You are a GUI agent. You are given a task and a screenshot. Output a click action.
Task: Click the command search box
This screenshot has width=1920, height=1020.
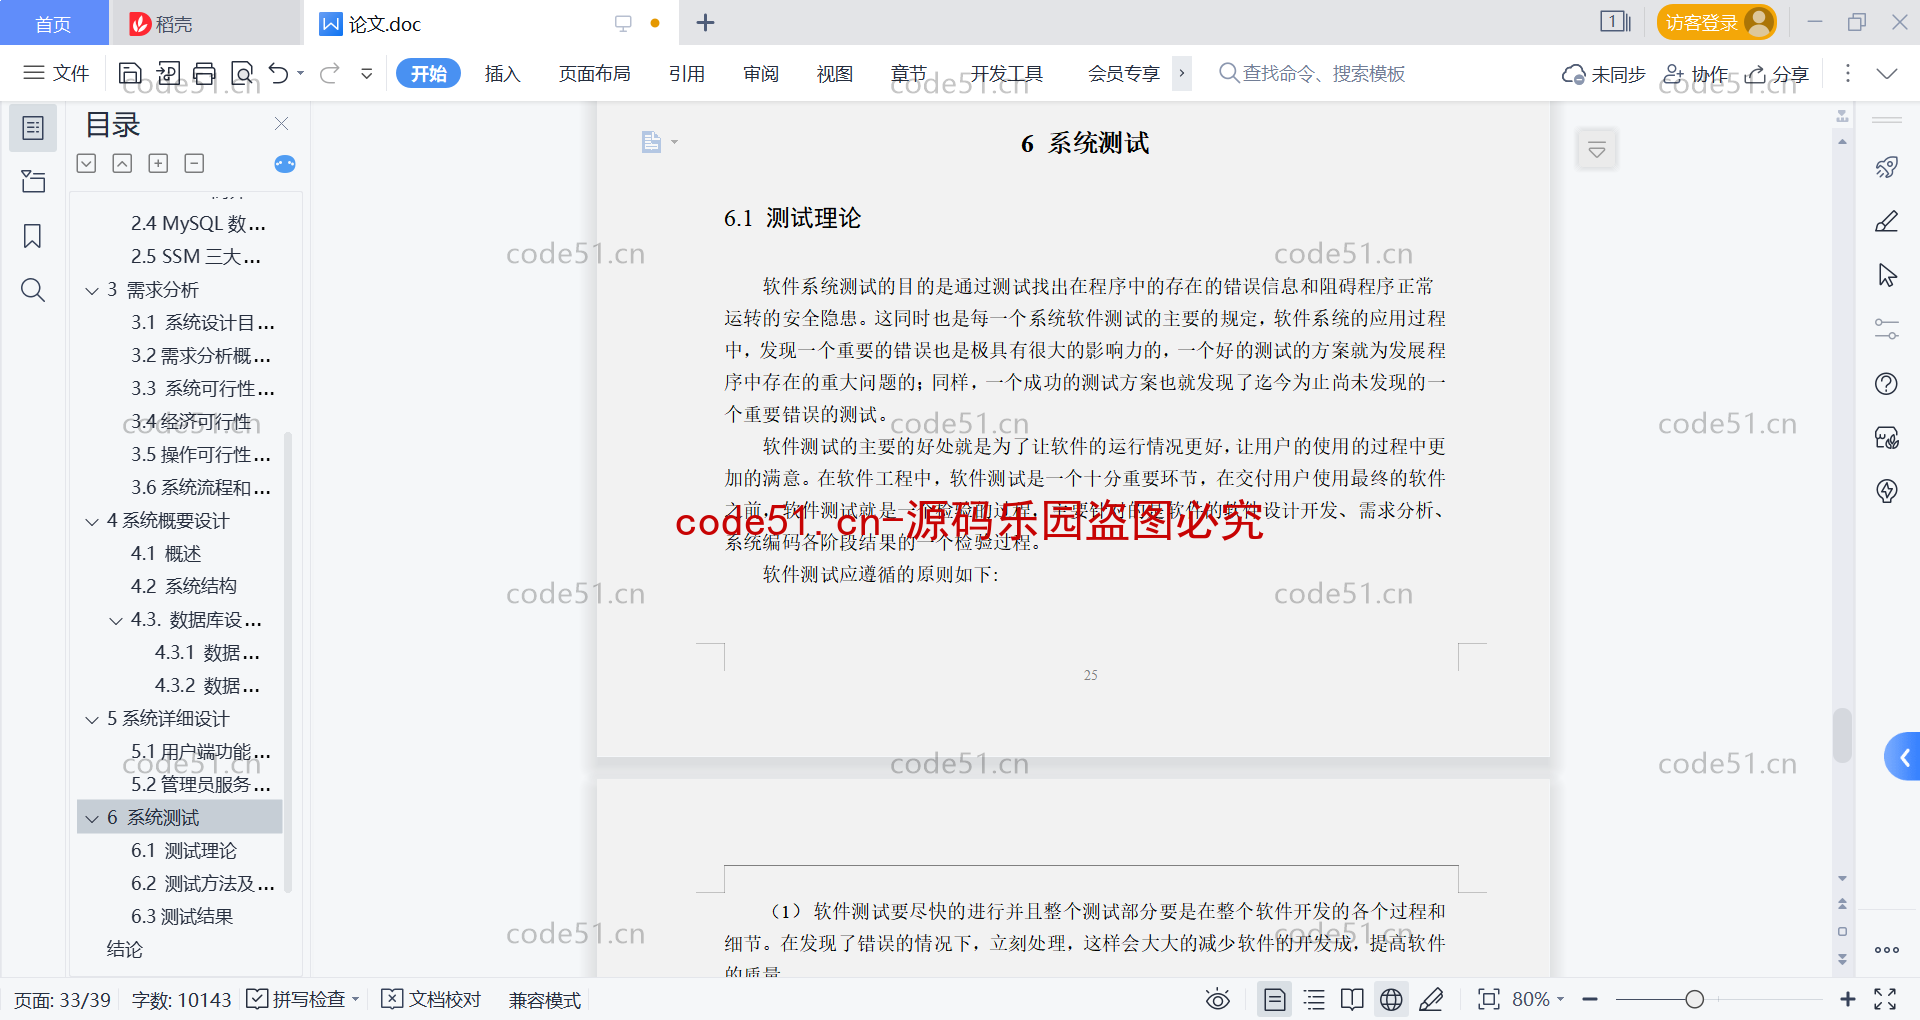pos(1312,73)
